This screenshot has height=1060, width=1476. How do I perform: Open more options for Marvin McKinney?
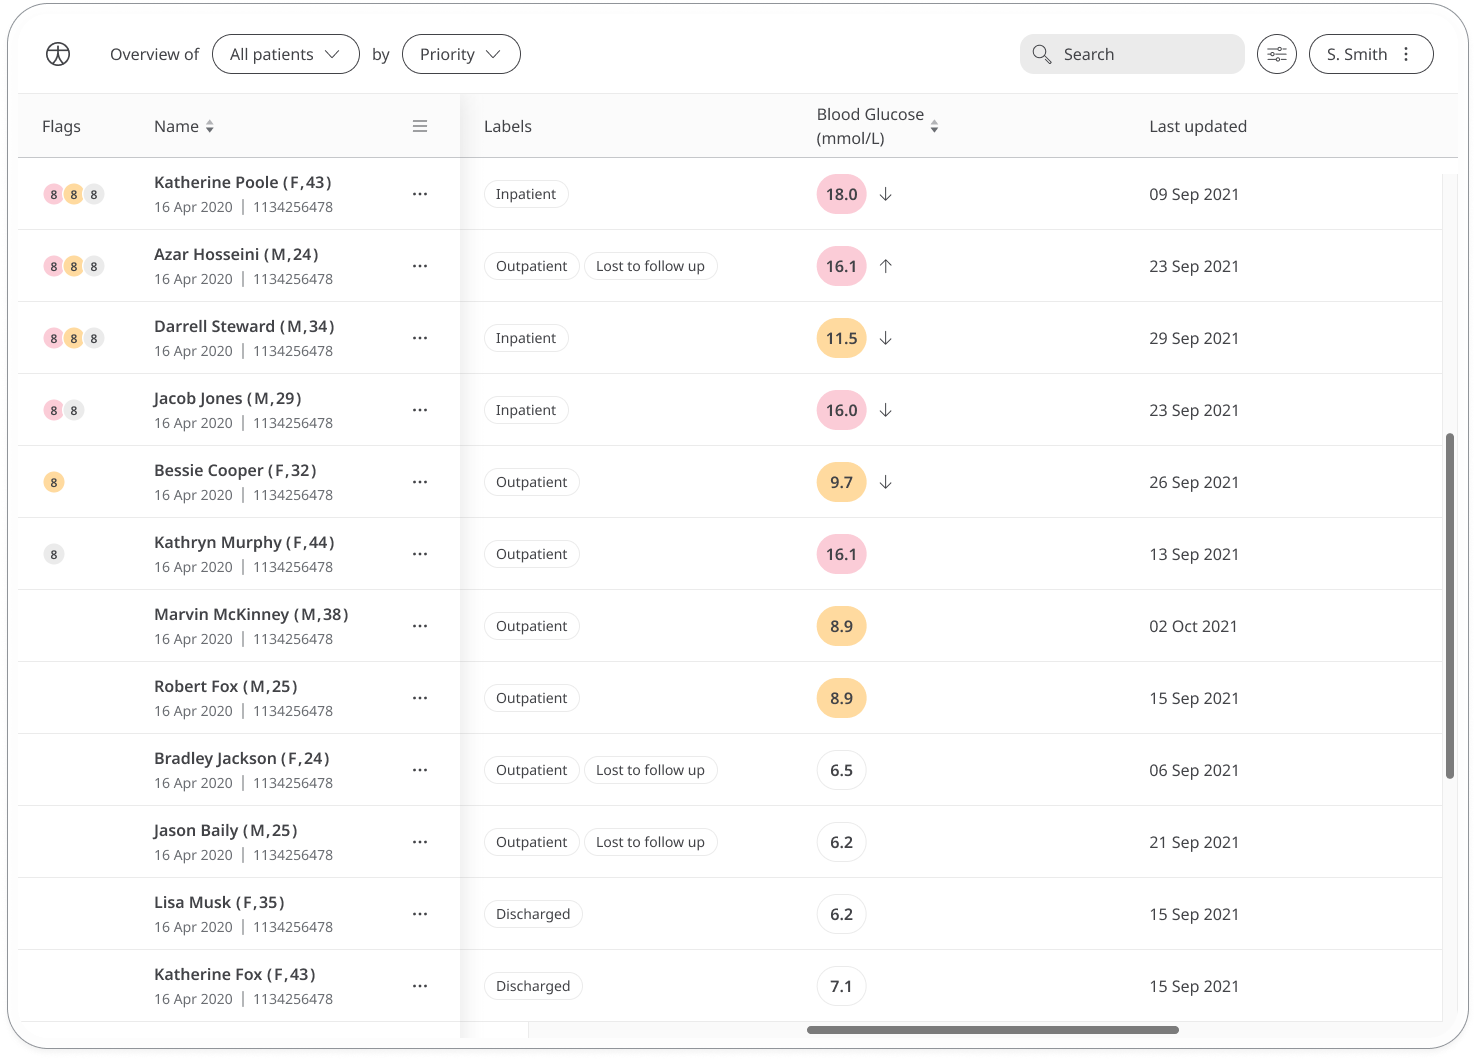420,626
